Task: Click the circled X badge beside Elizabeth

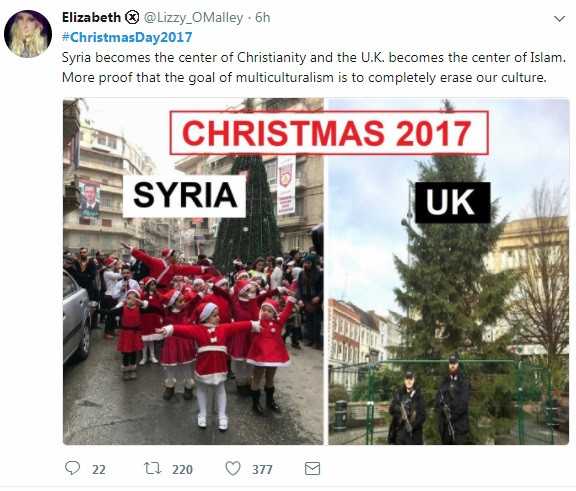Action: (x=132, y=17)
